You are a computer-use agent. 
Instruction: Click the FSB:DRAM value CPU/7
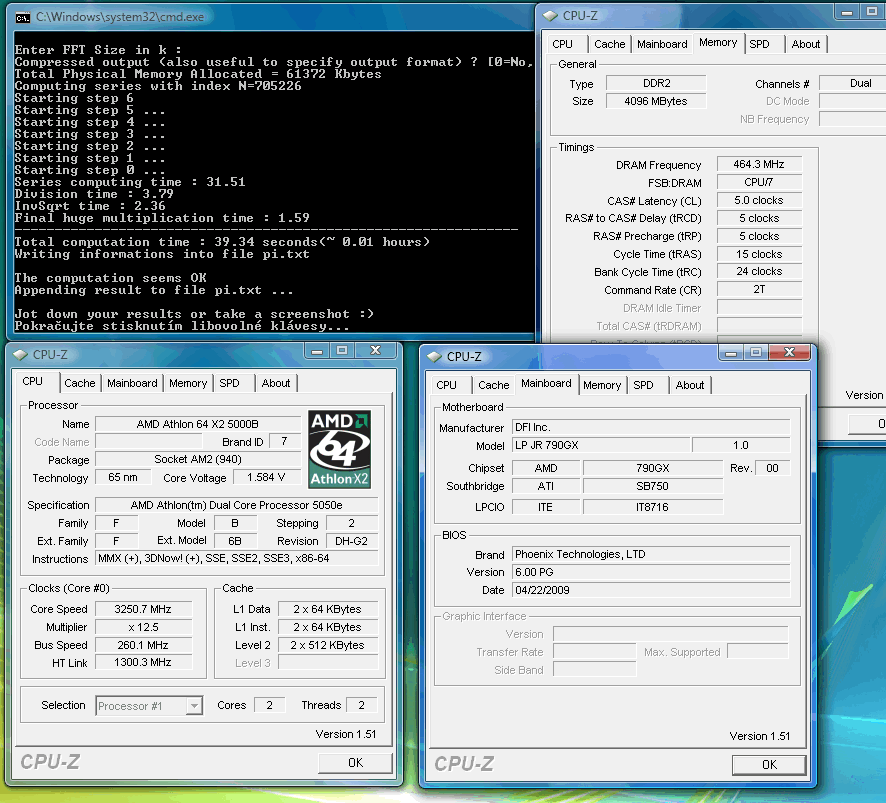click(x=759, y=183)
